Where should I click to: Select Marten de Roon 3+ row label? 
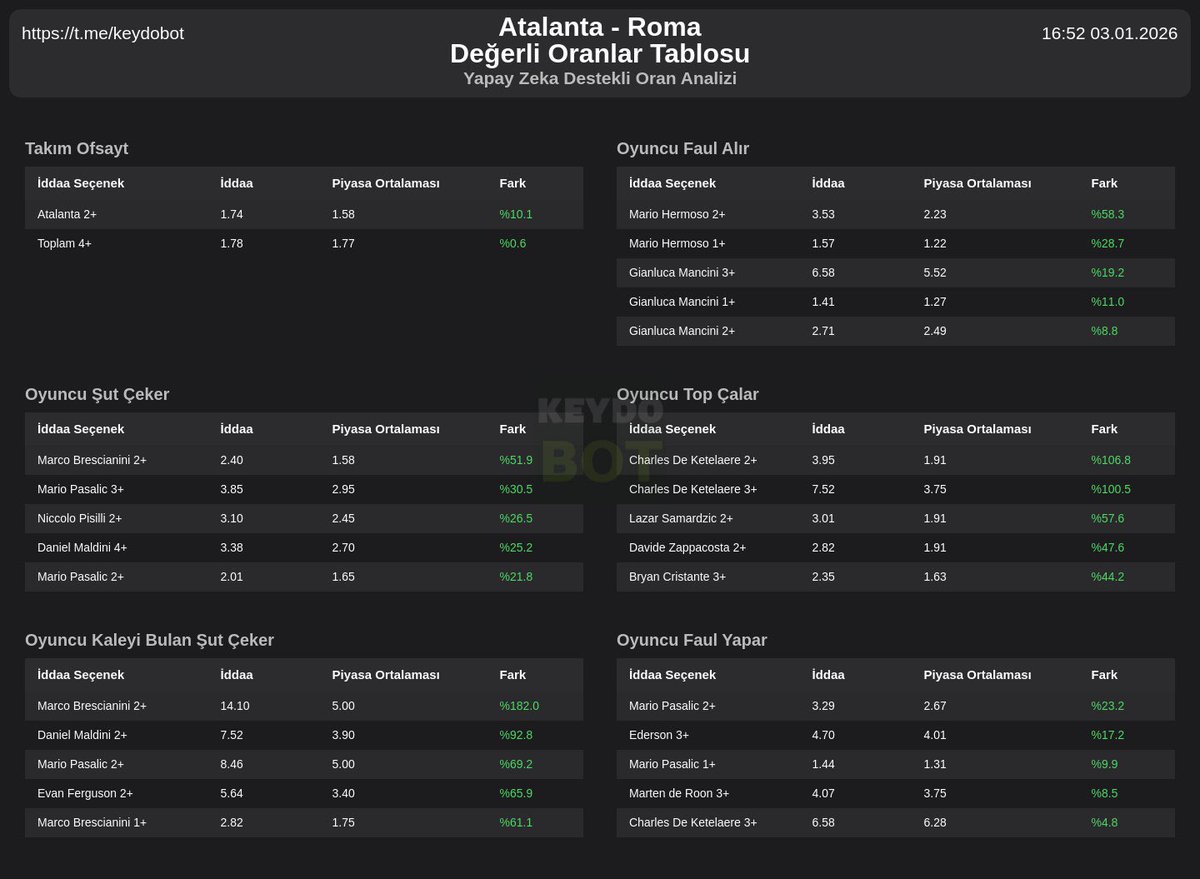click(679, 792)
